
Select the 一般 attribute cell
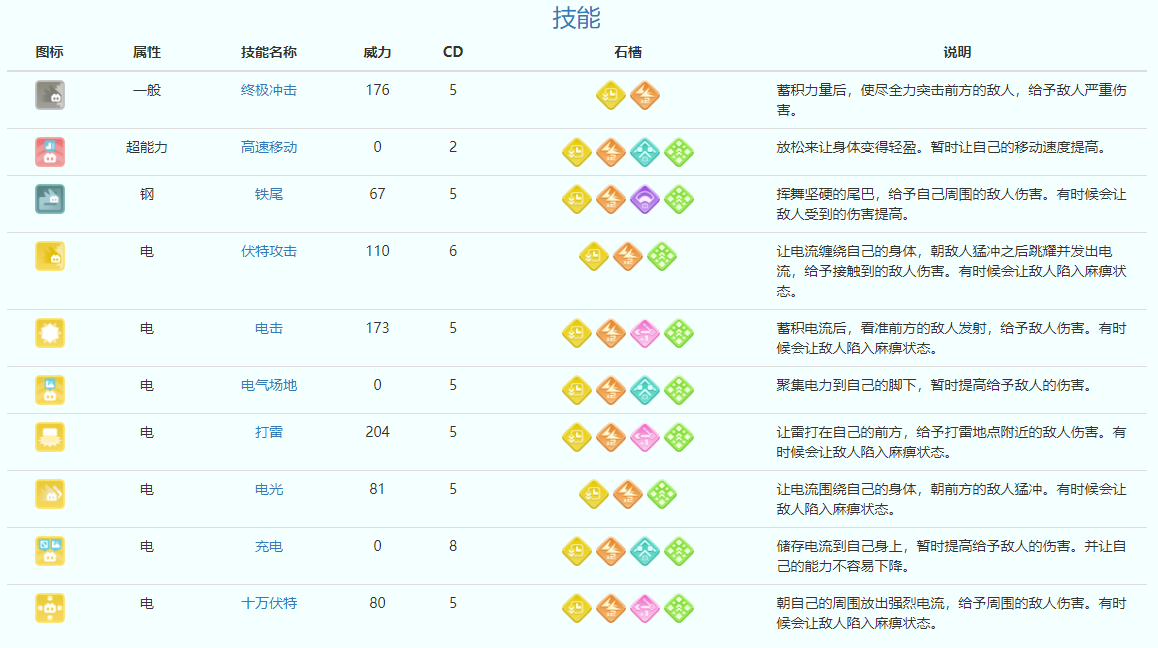147,90
